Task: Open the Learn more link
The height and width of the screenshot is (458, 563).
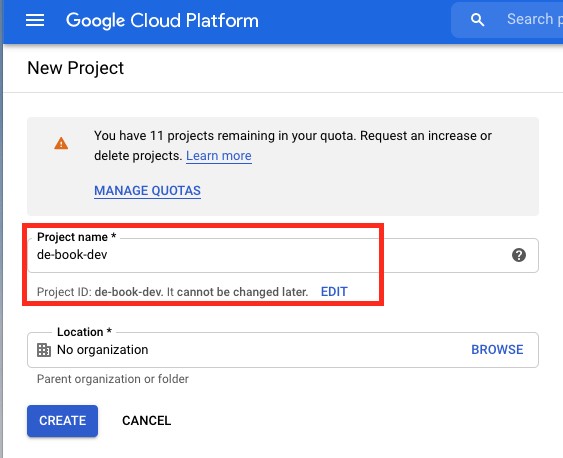Action: coord(219,156)
